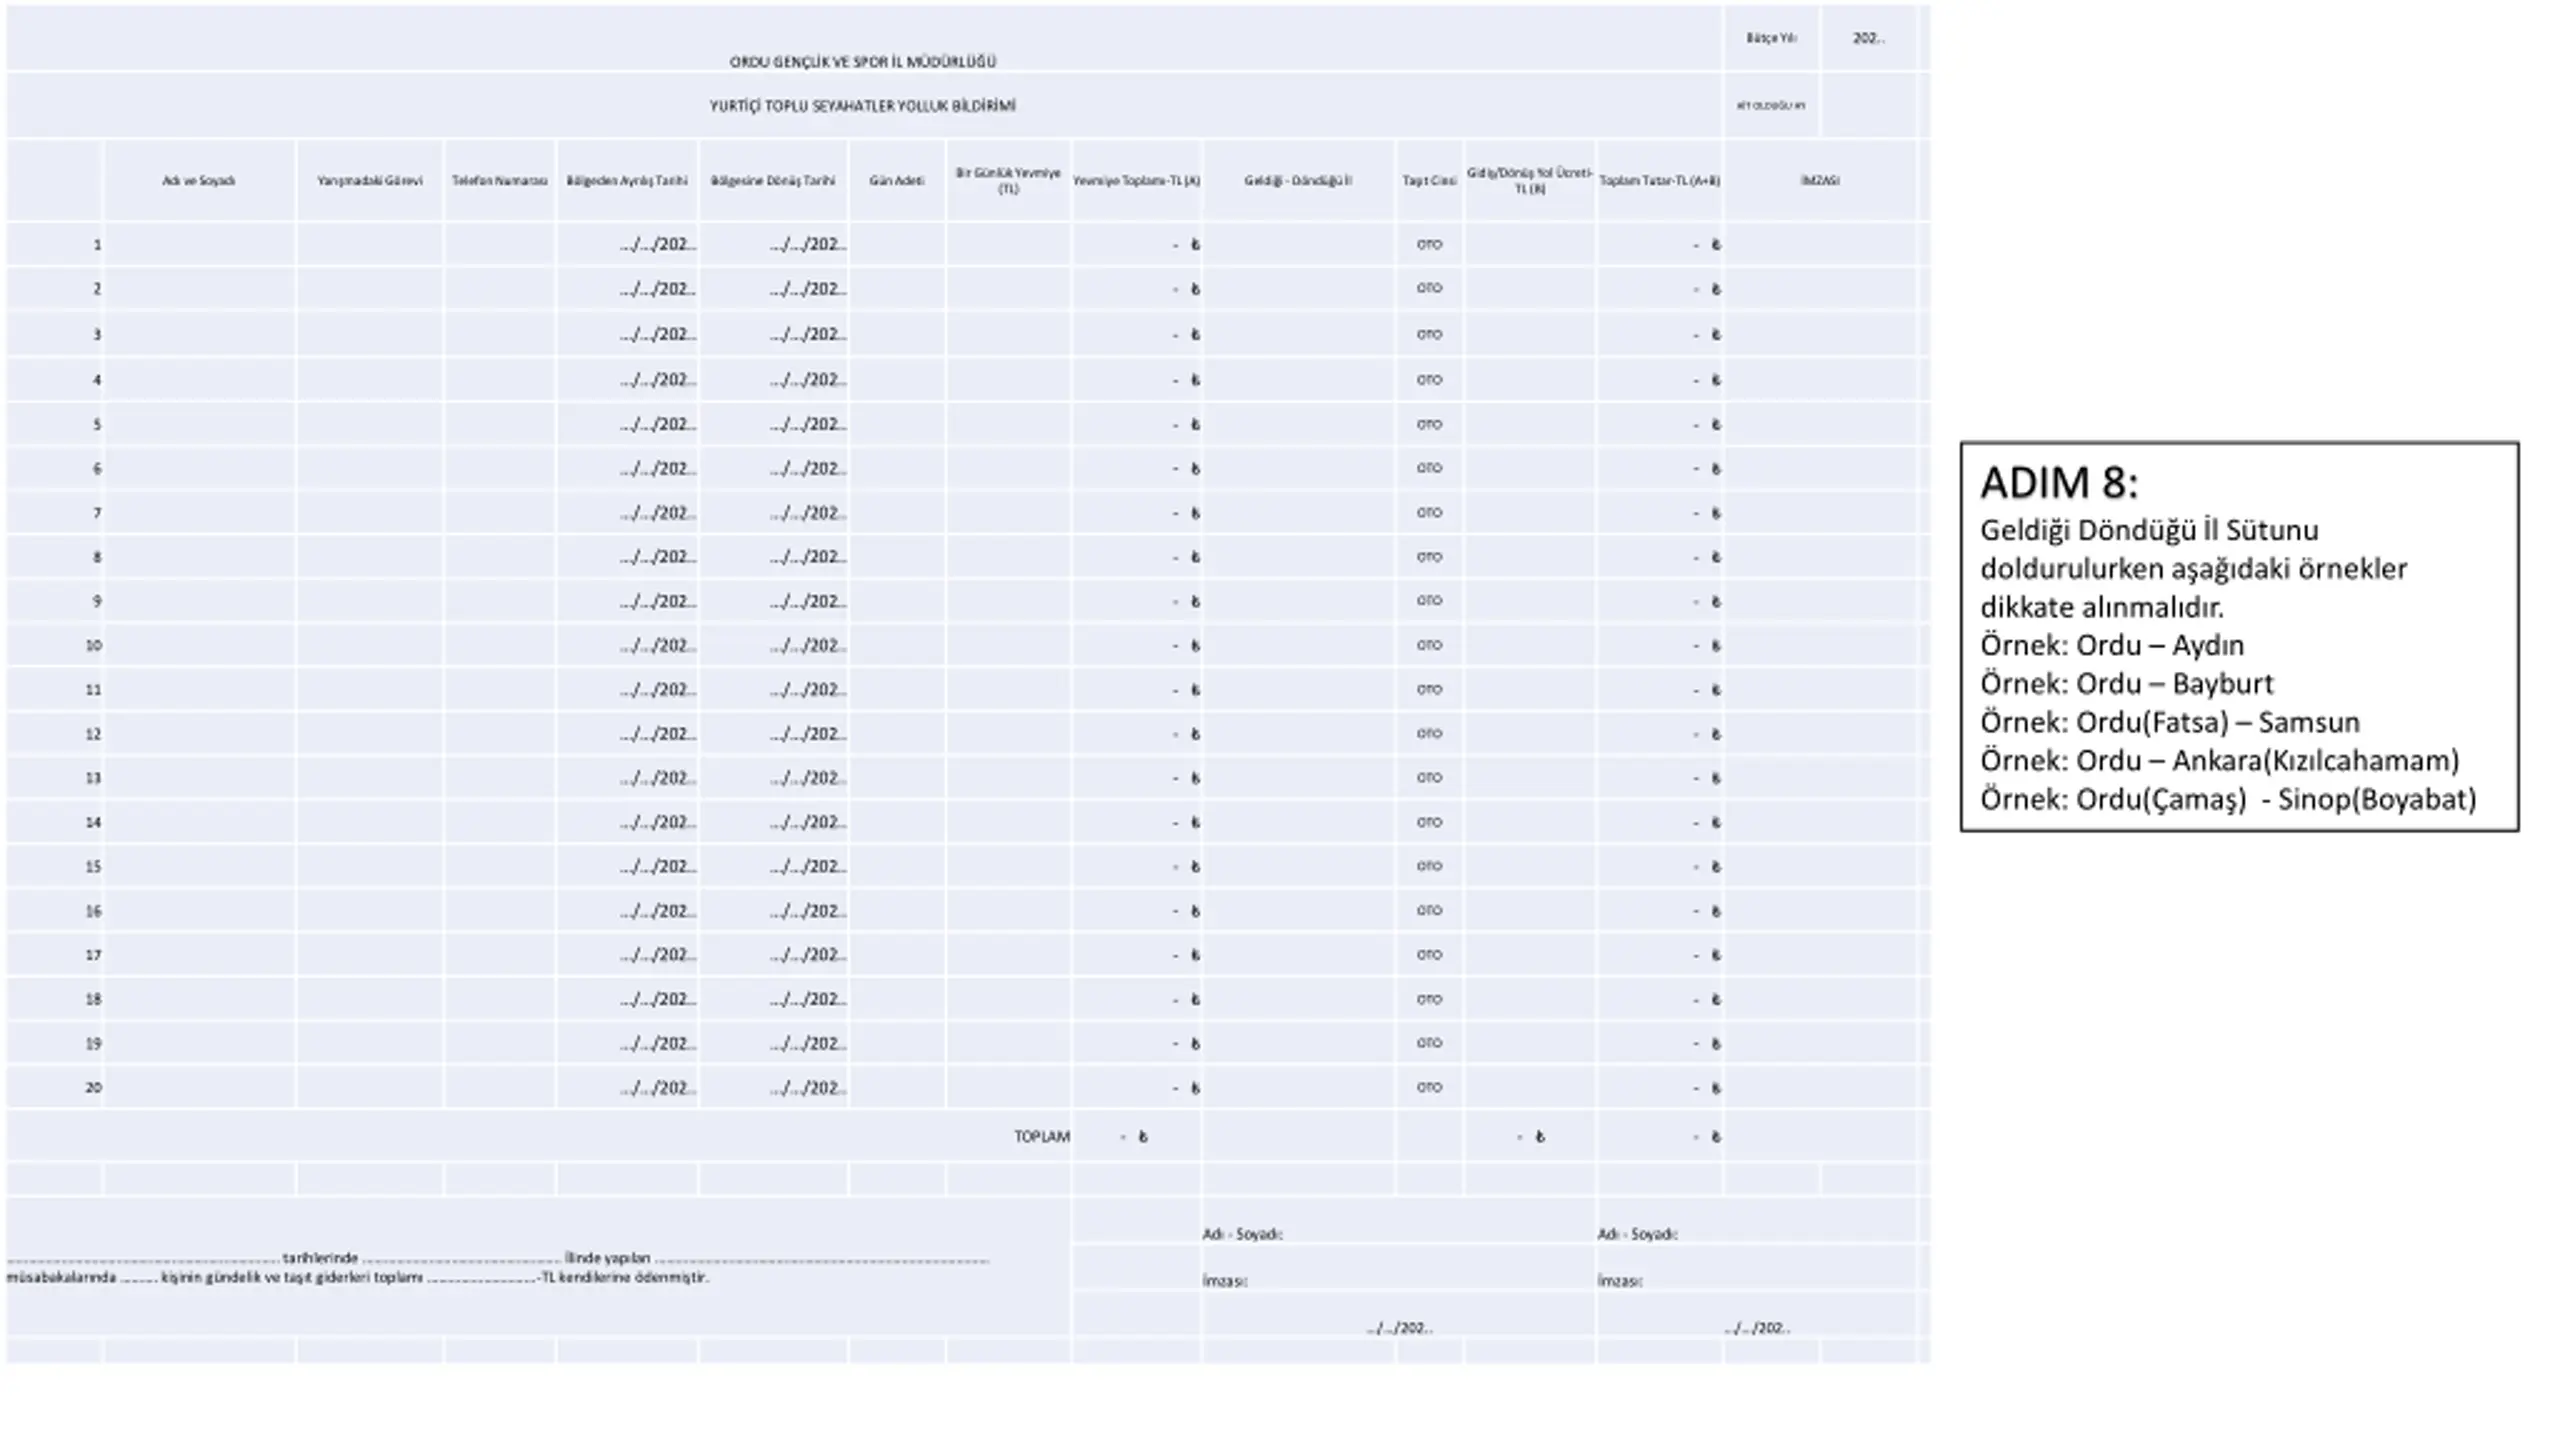
Task: Click the left 'Adı - Soyadı:' signature label
Action: tap(1242, 1234)
